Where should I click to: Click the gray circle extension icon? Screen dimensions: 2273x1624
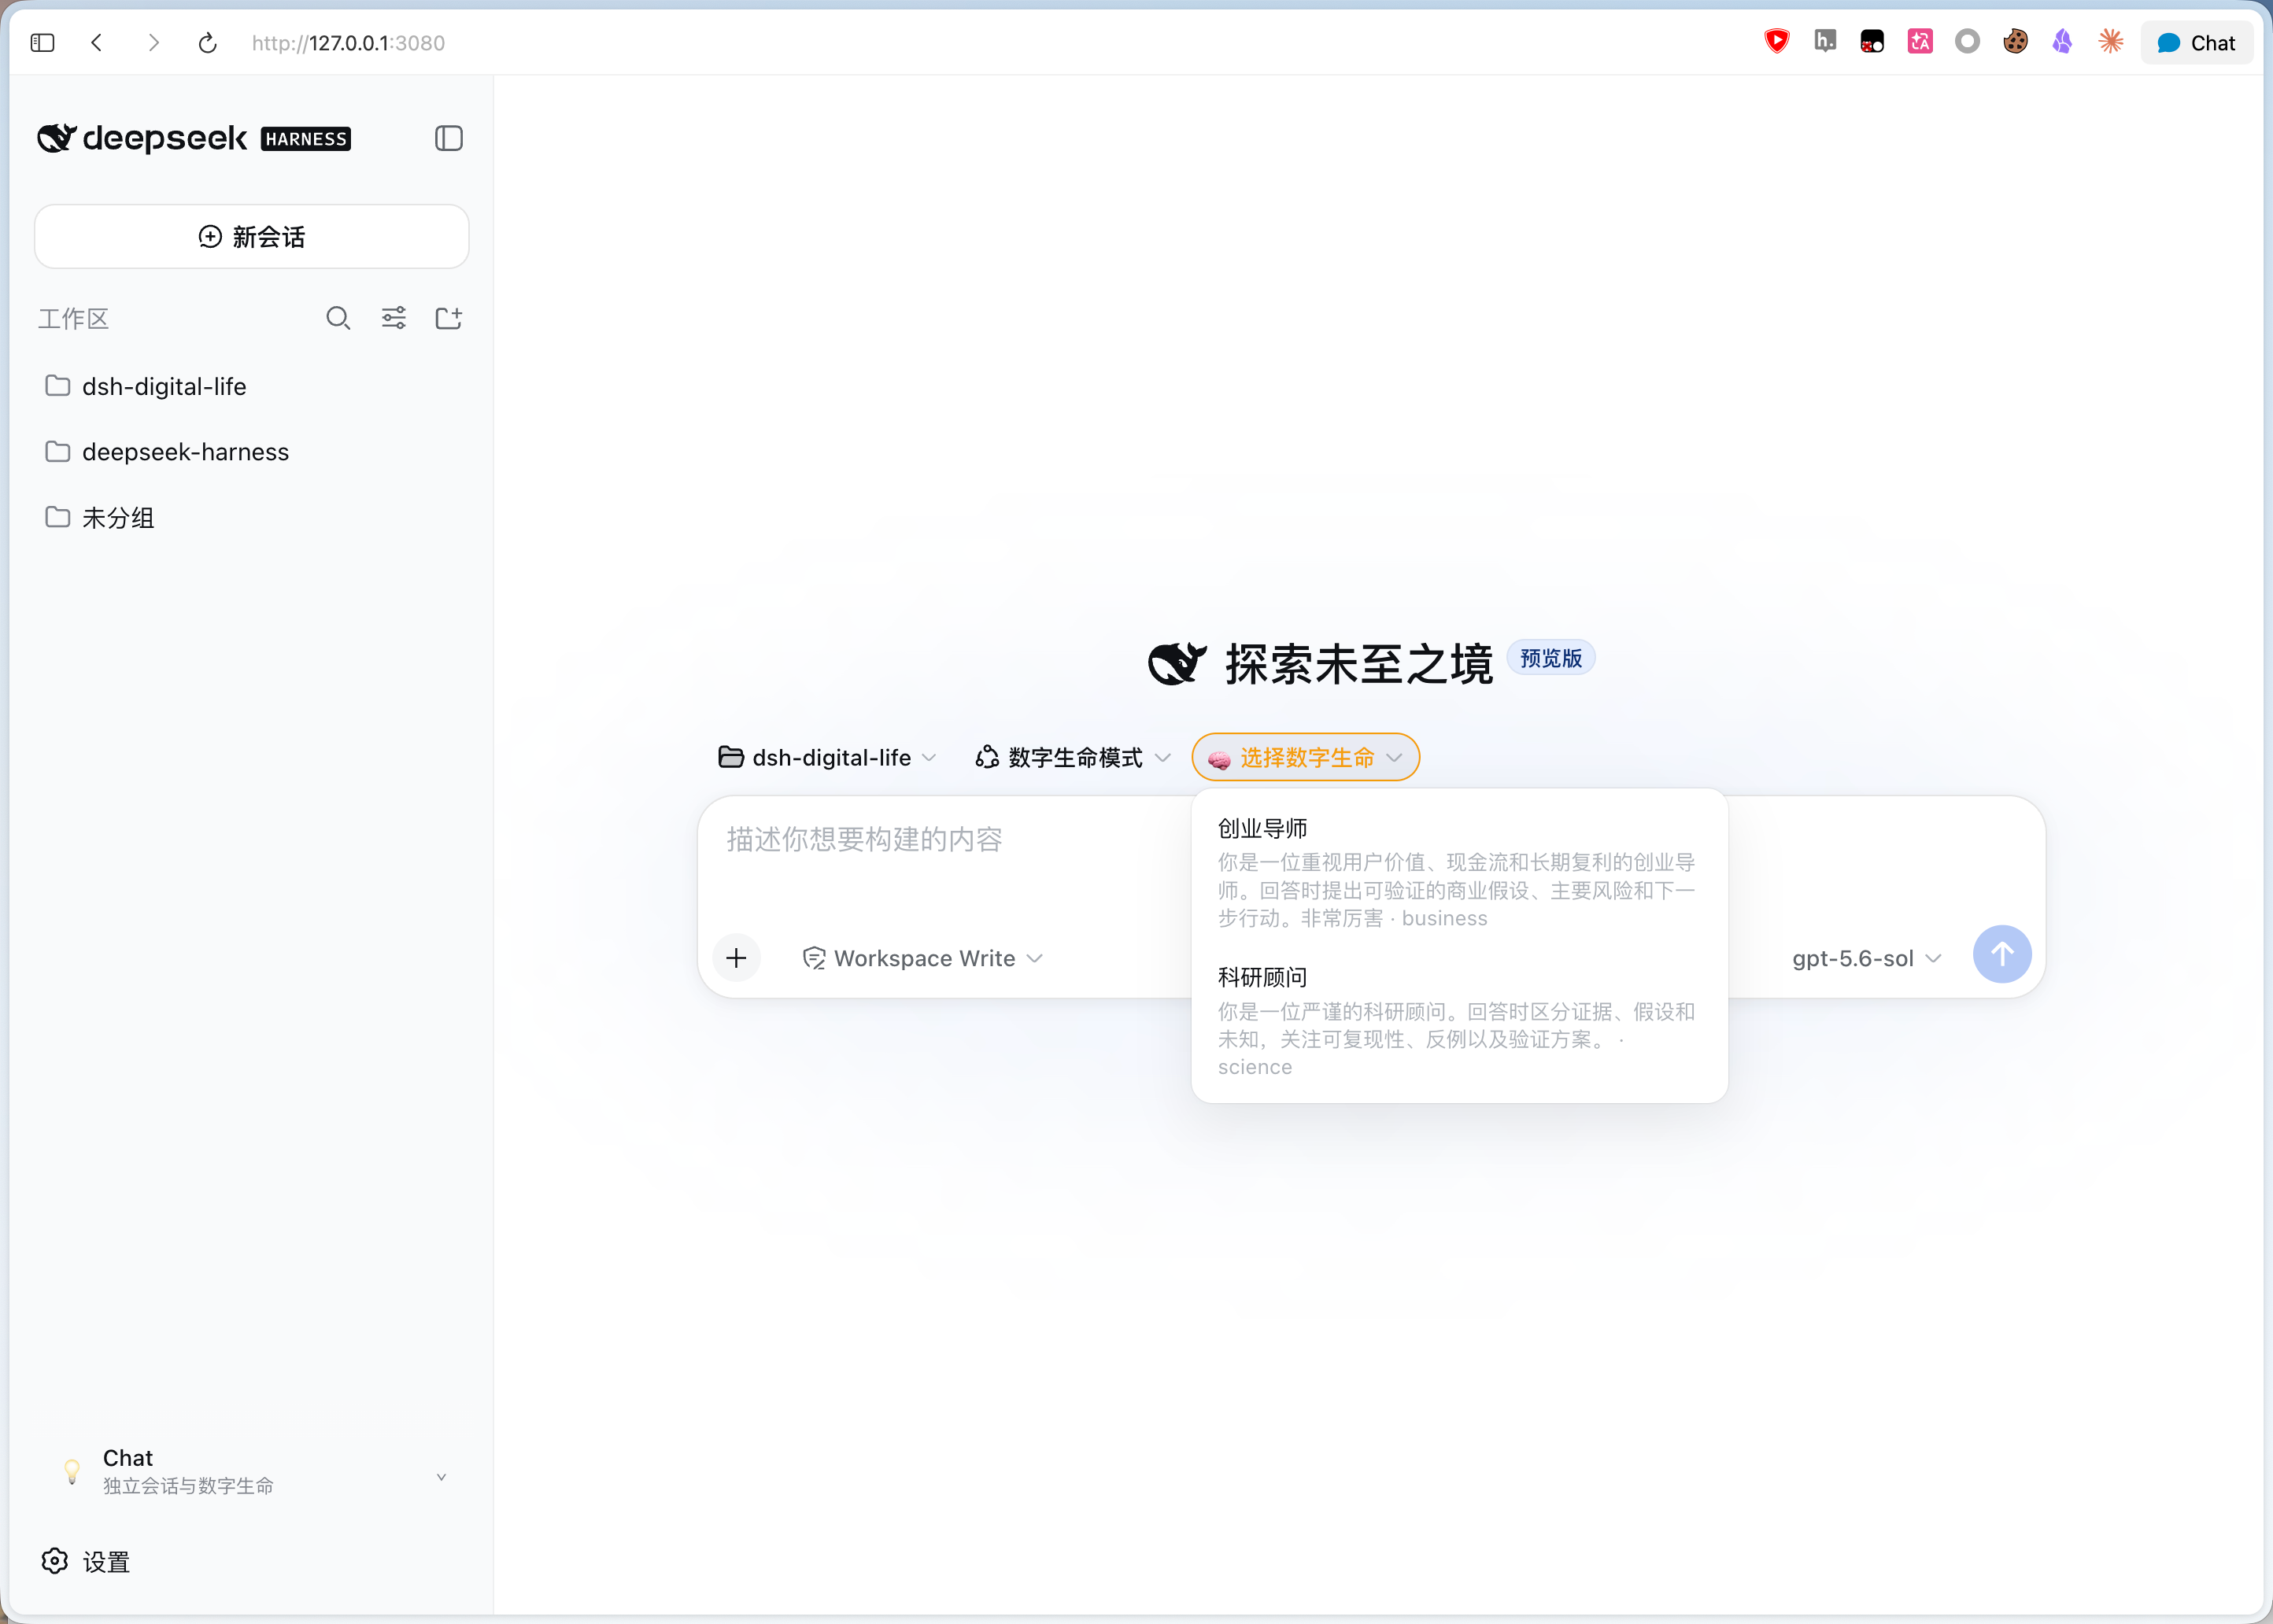click(x=1967, y=41)
